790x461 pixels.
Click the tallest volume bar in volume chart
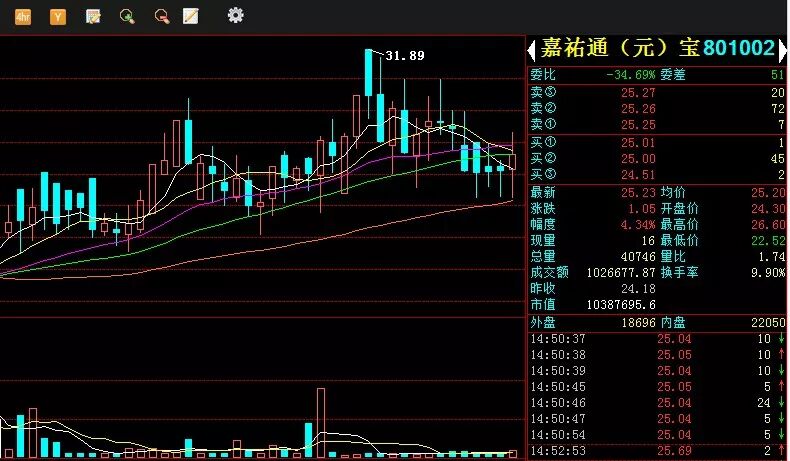tap(321, 423)
